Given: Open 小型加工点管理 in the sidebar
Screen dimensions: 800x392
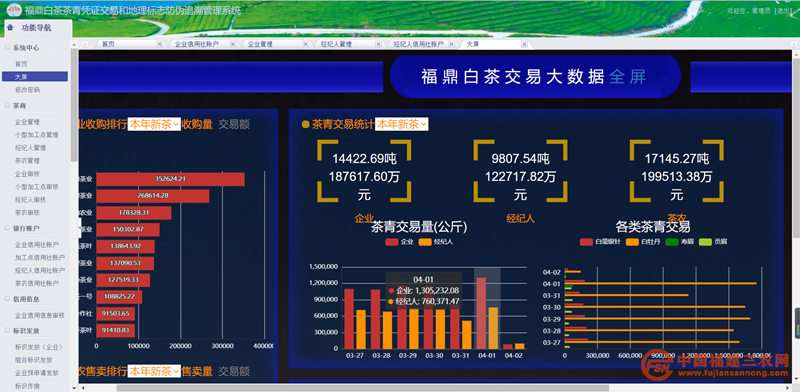Looking at the screenshot, I should click(x=37, y=135).
